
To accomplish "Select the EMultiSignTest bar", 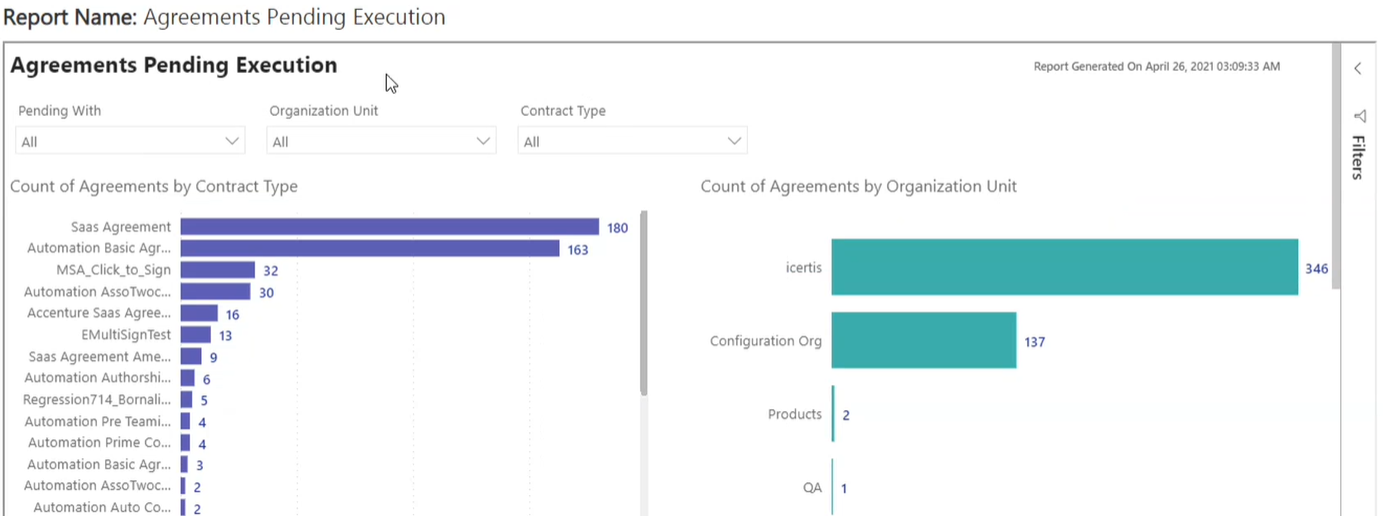I will coord(195,335).
